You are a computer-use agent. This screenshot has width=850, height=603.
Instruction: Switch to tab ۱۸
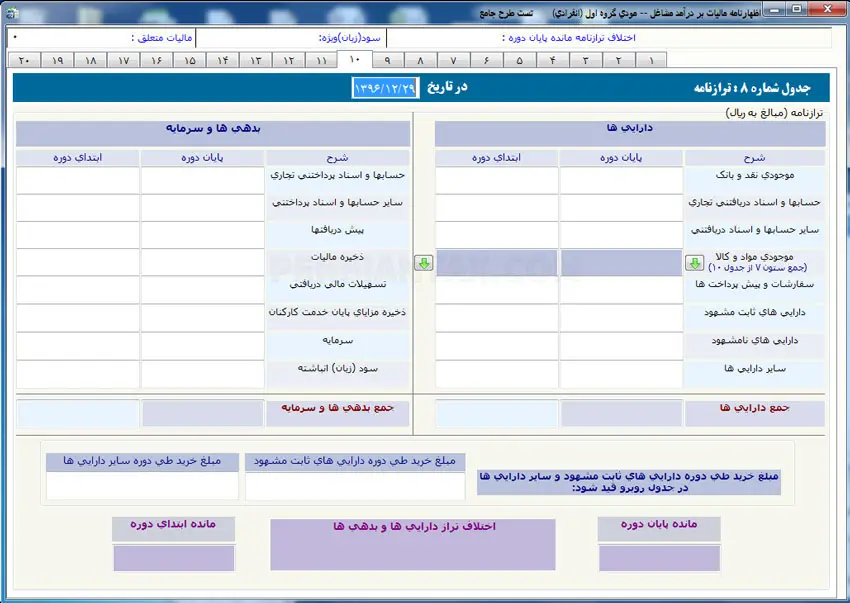tap(90, 60)
